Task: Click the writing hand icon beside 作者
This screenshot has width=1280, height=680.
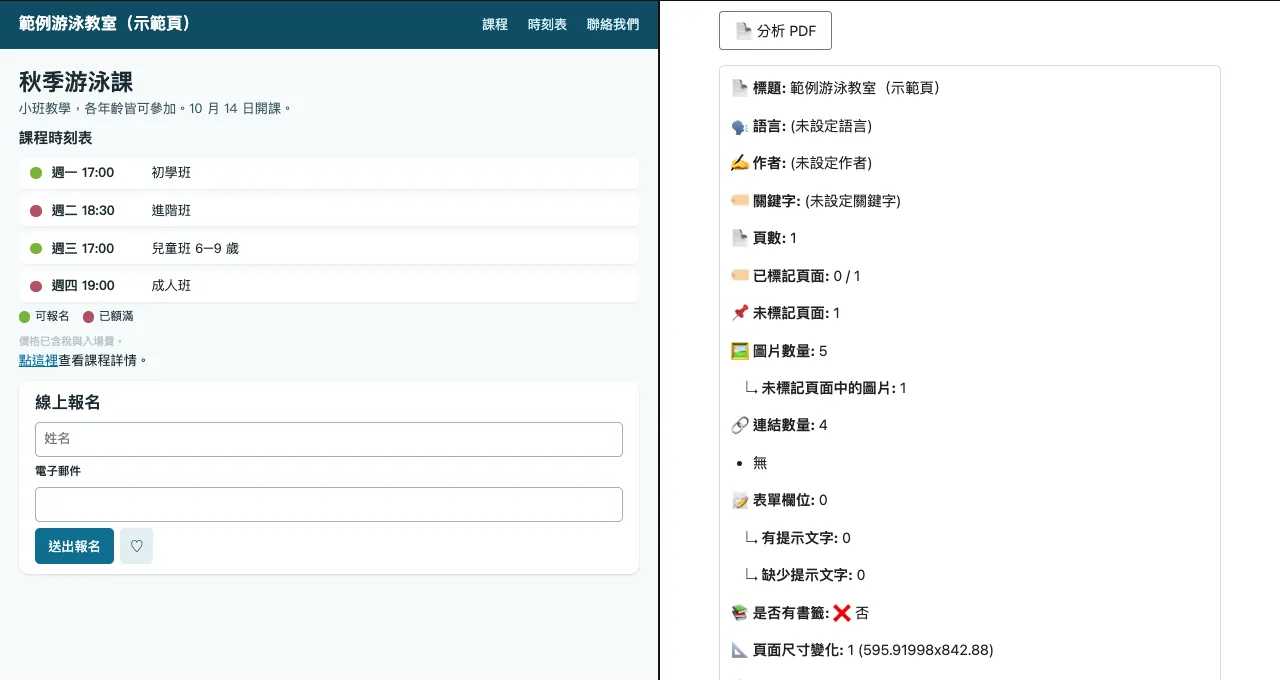Action: point(740,163)
